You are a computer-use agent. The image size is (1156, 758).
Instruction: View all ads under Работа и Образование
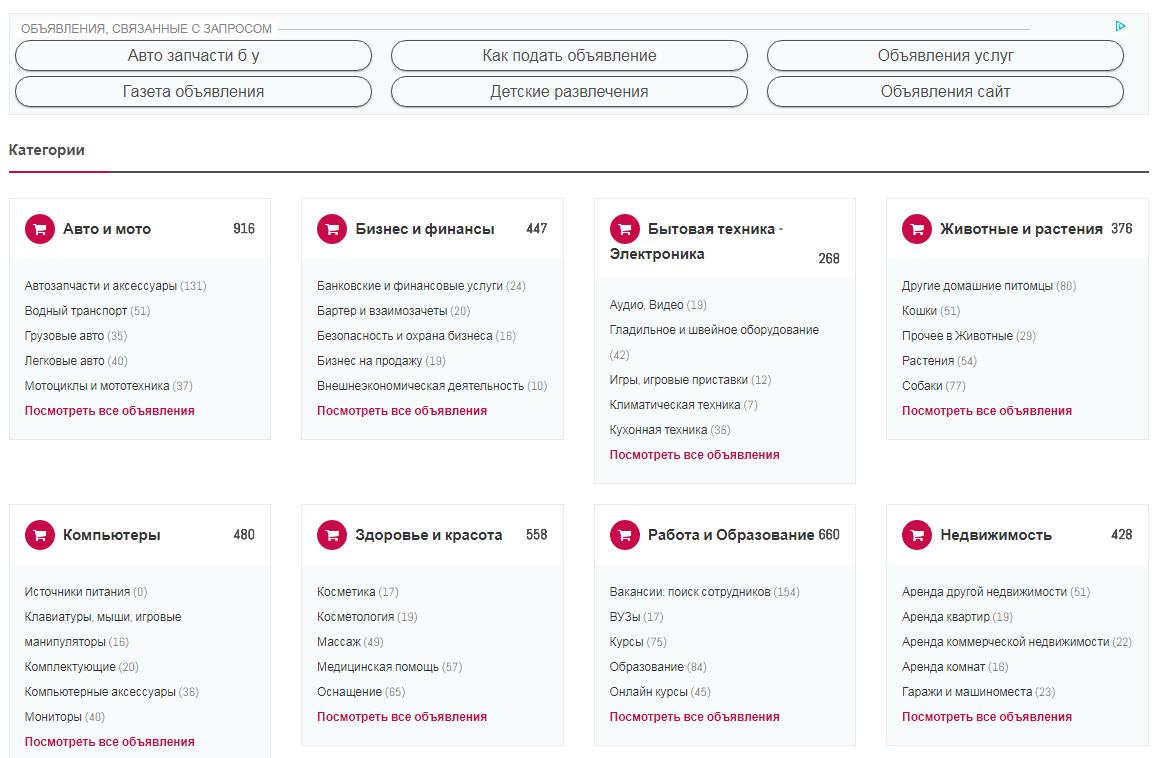[694, 717]
